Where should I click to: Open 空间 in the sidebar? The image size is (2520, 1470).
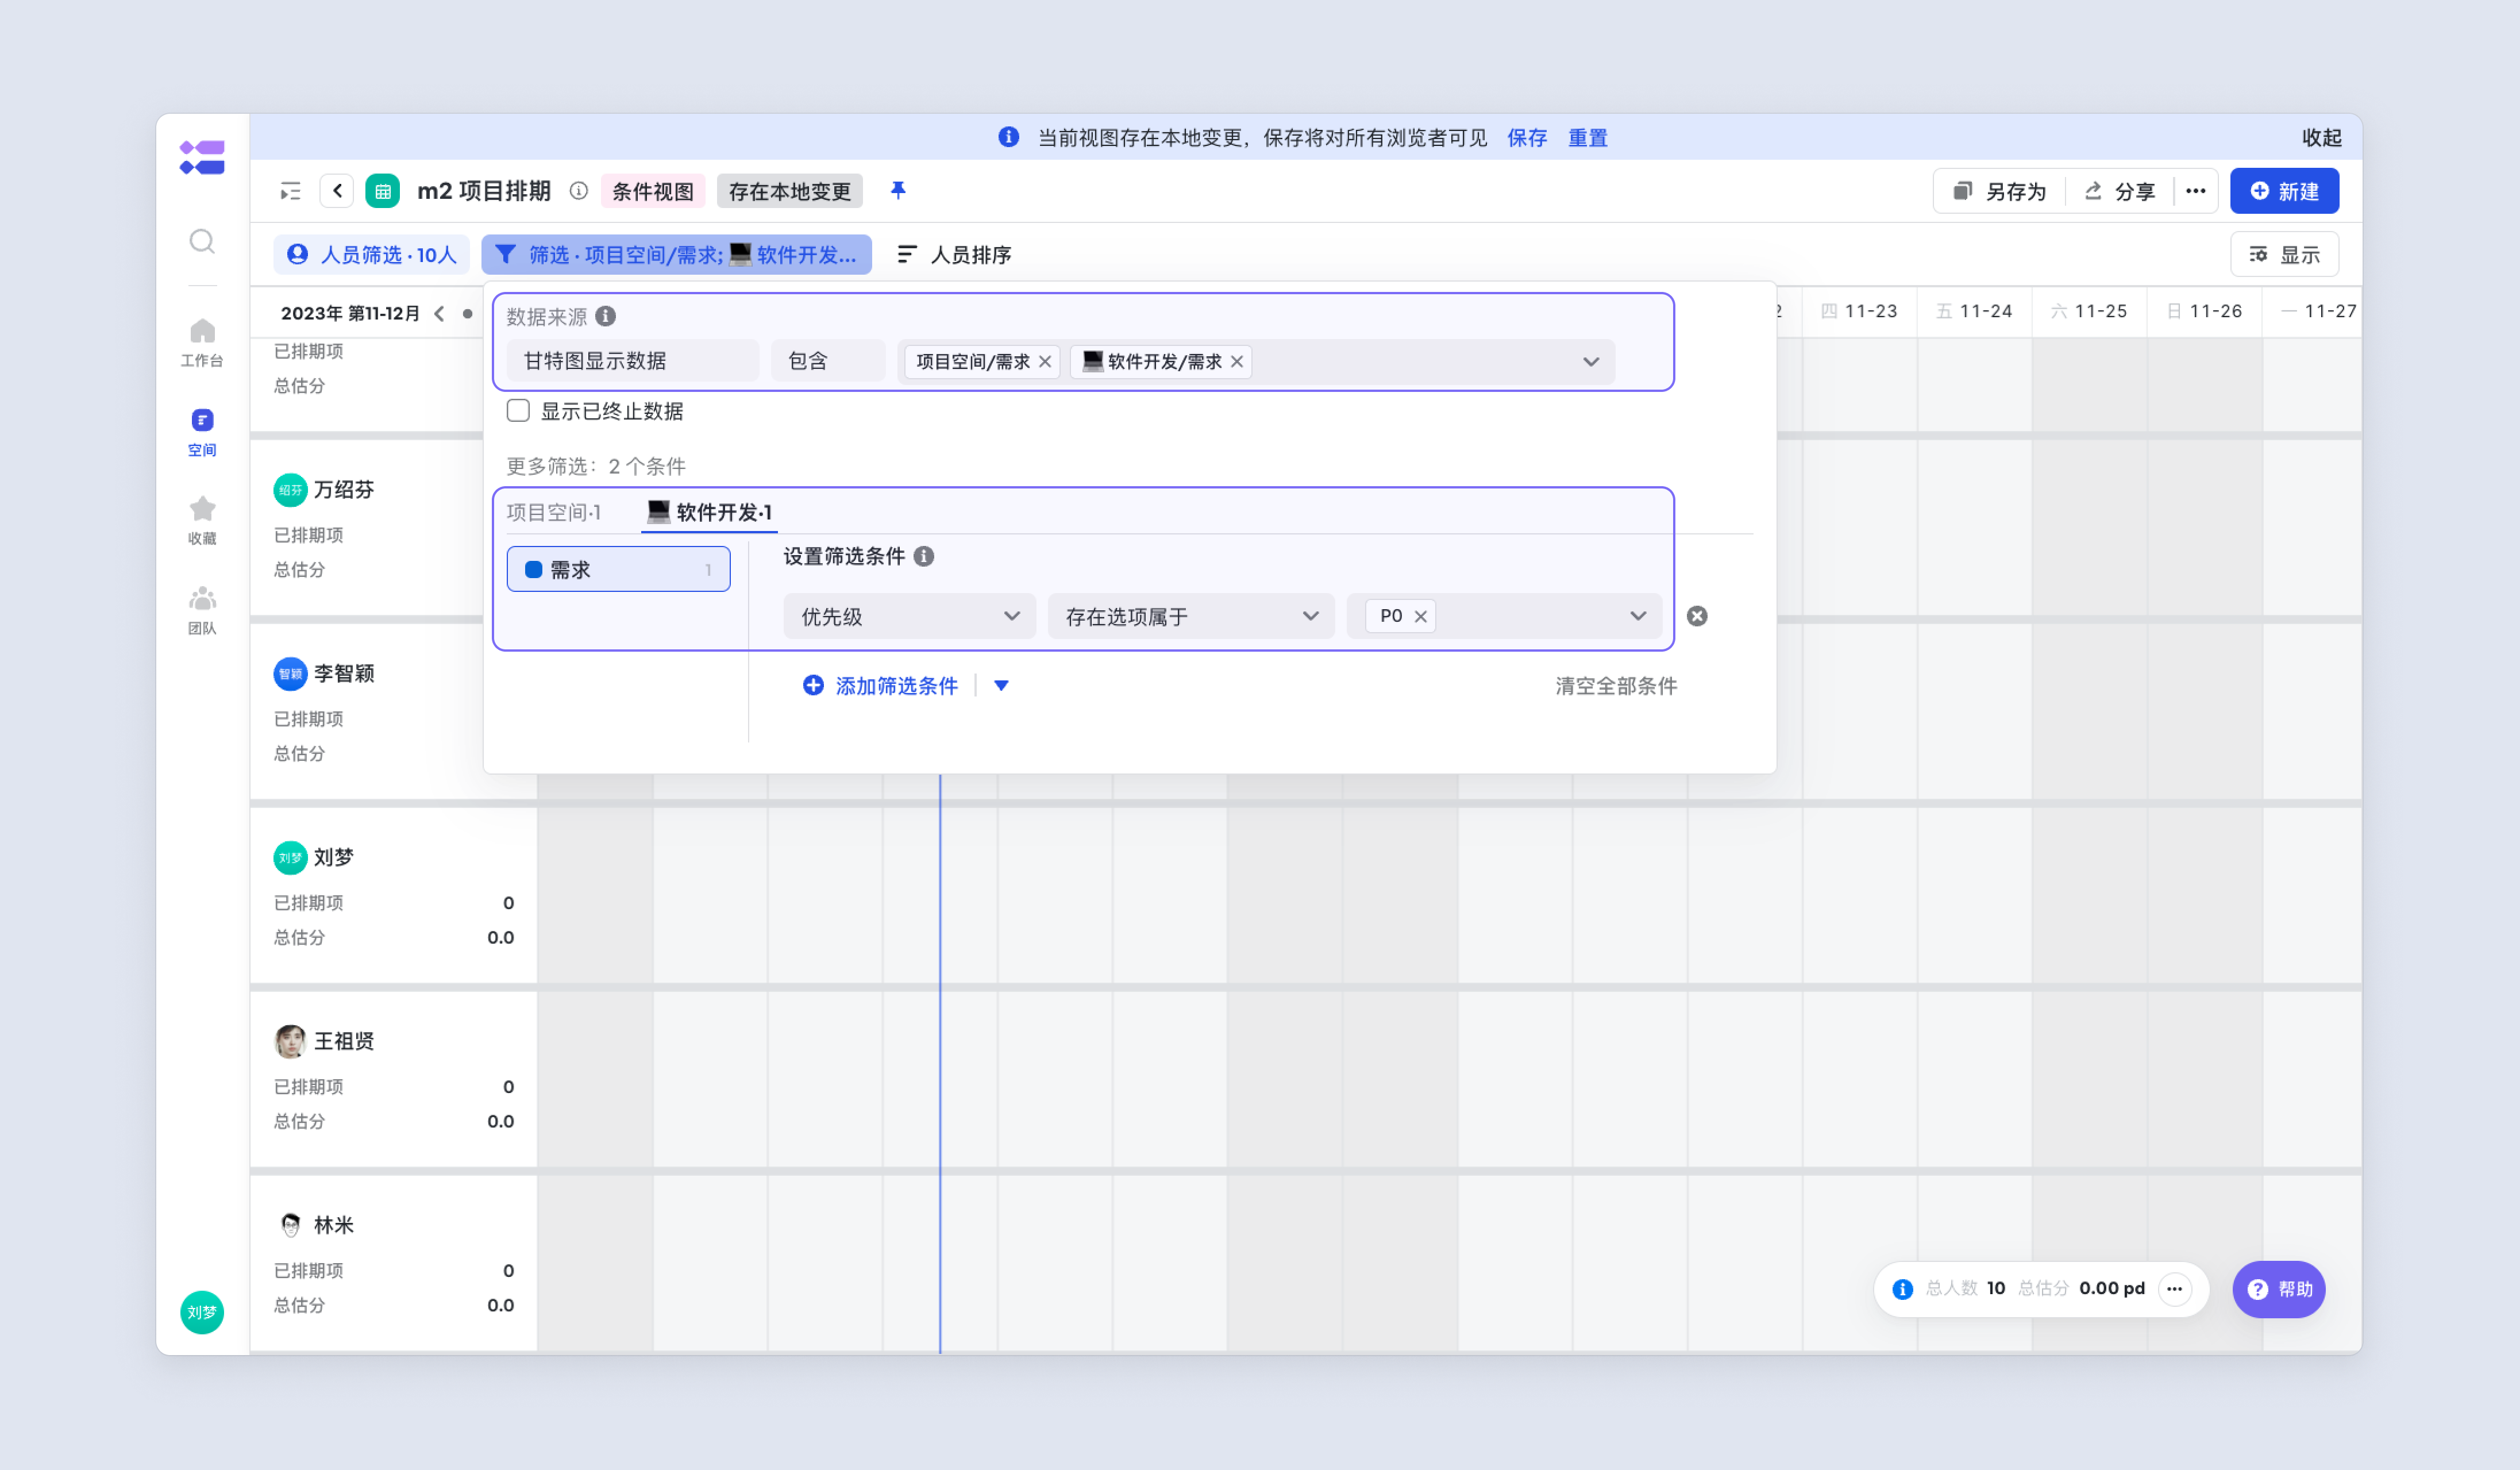tap(202, 432)
